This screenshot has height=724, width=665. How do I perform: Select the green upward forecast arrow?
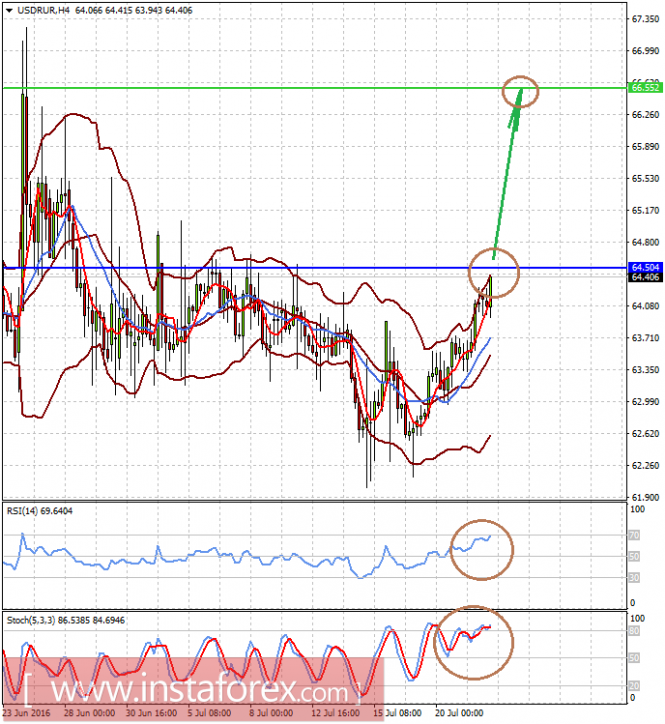click(x=508, y=174)
